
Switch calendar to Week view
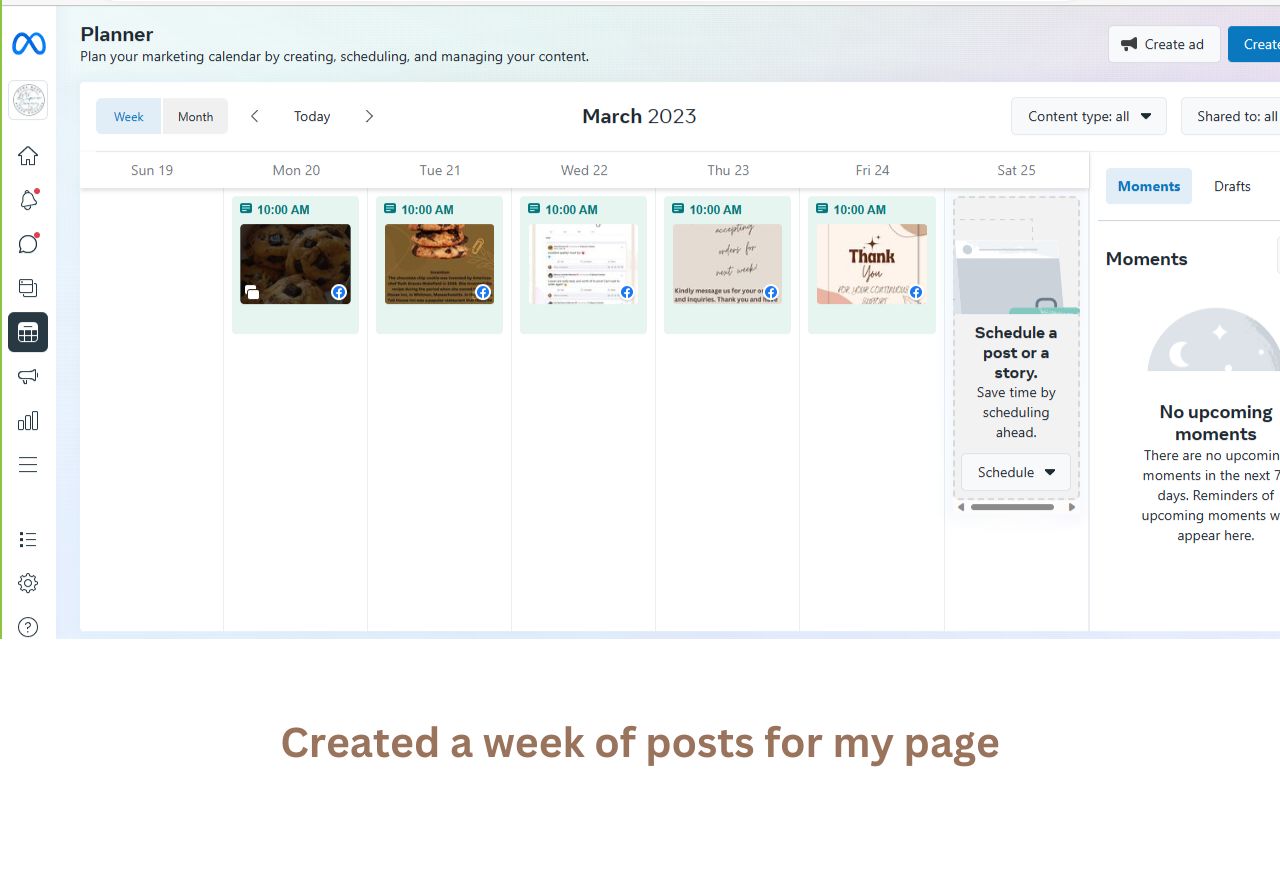(x=129, y=116)
